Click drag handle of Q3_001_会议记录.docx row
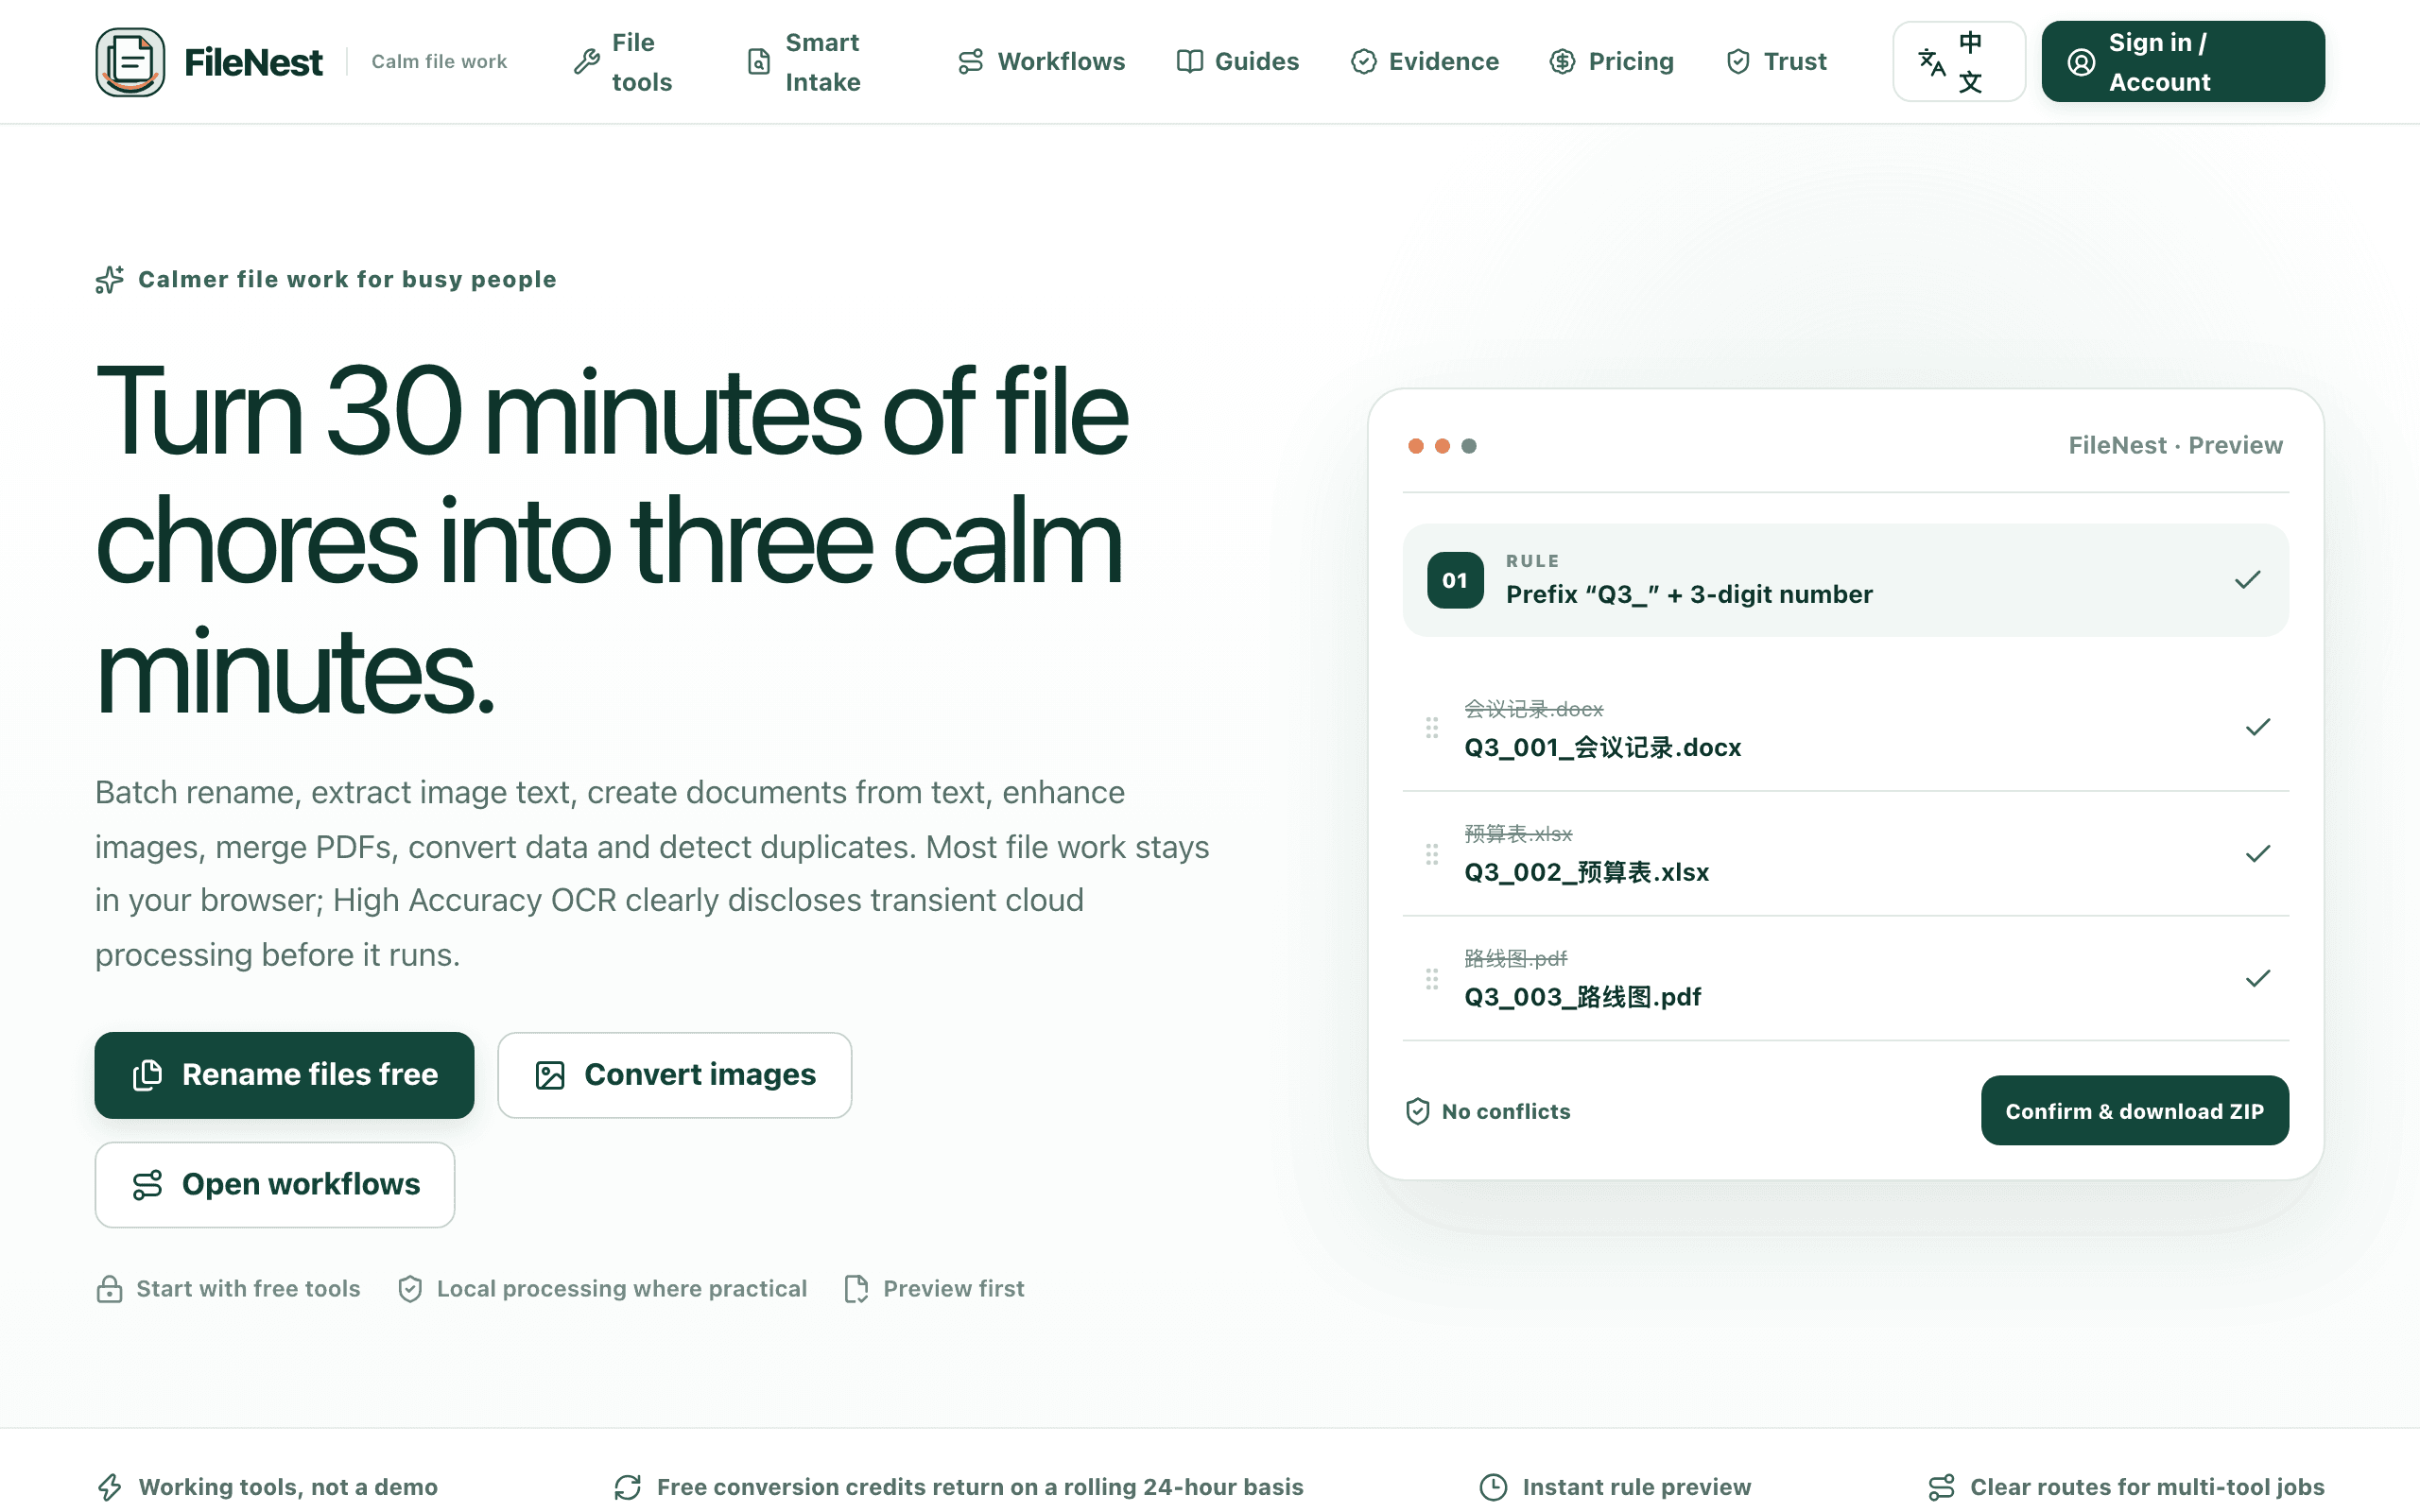The width and height of the screenshot is (2420, 1512). [1432, 727]
